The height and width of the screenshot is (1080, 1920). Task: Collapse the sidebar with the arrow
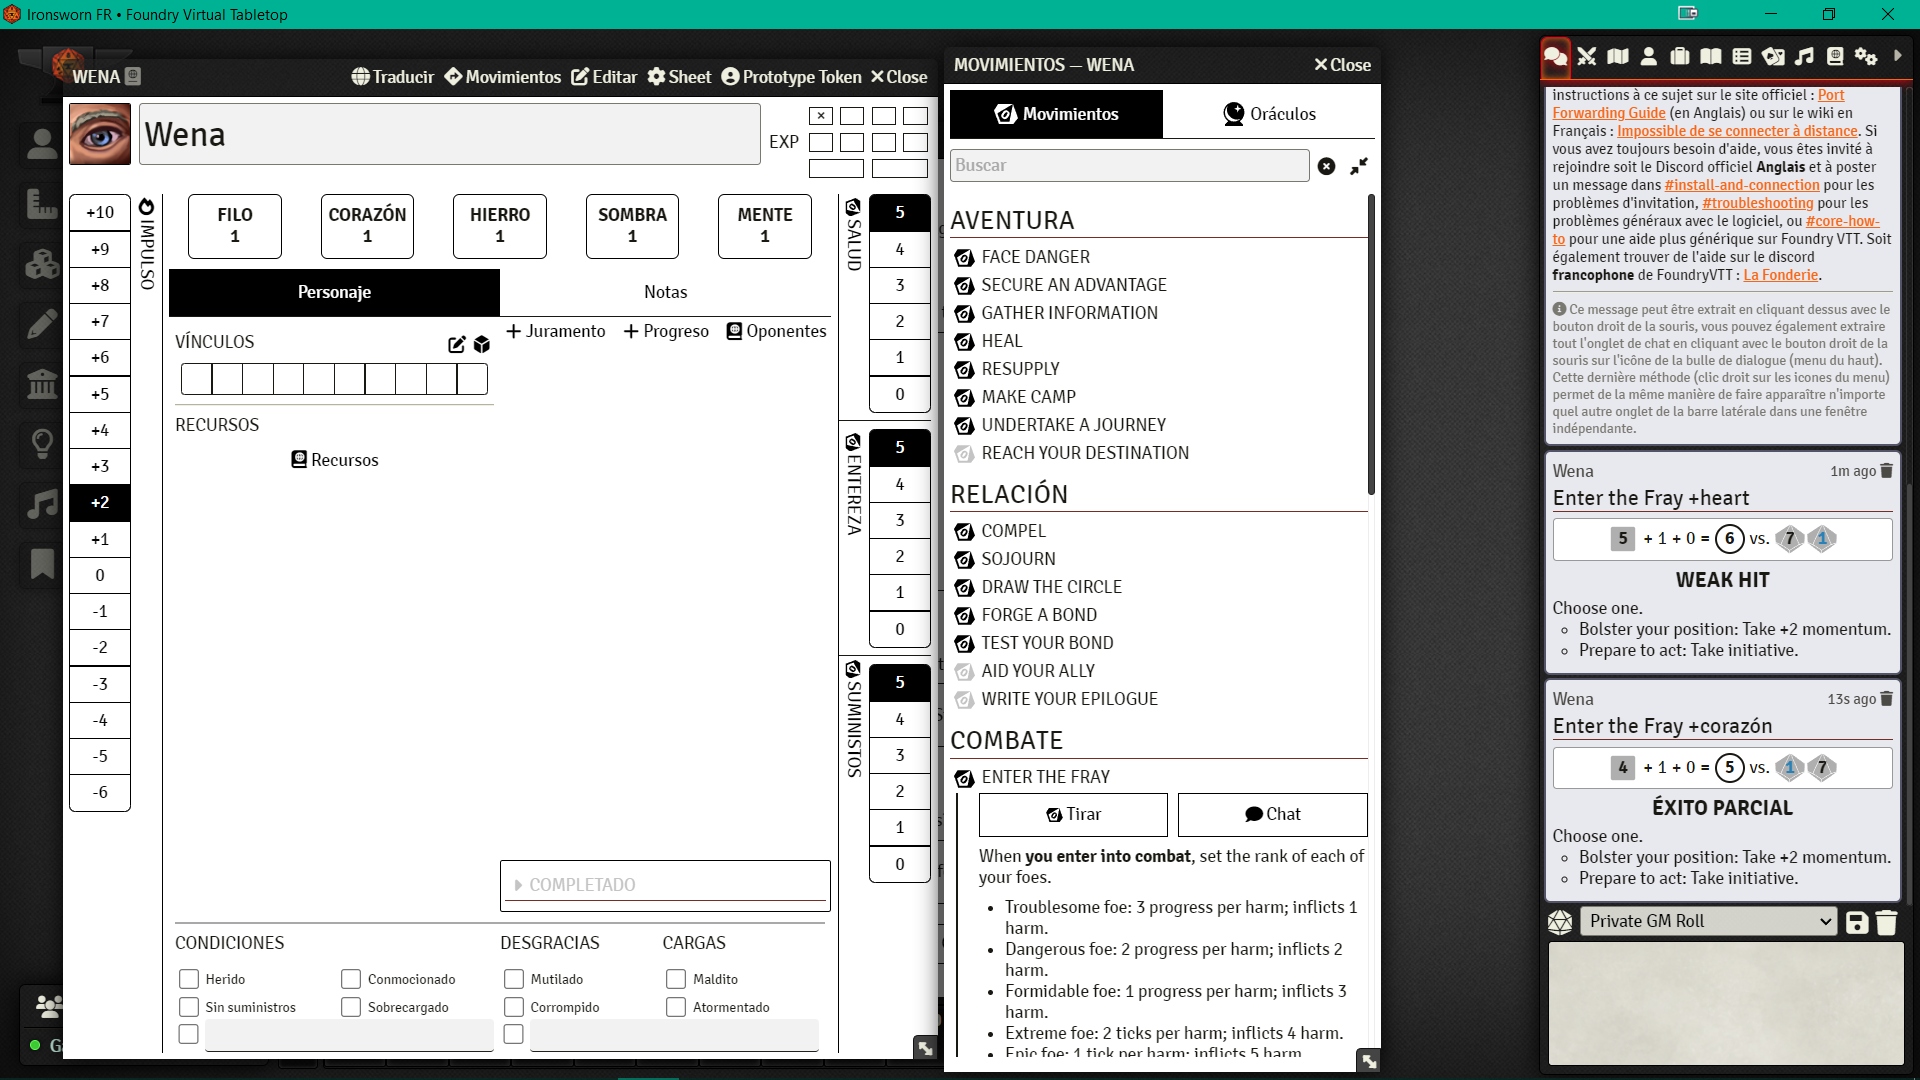(x=1897, y=57)
